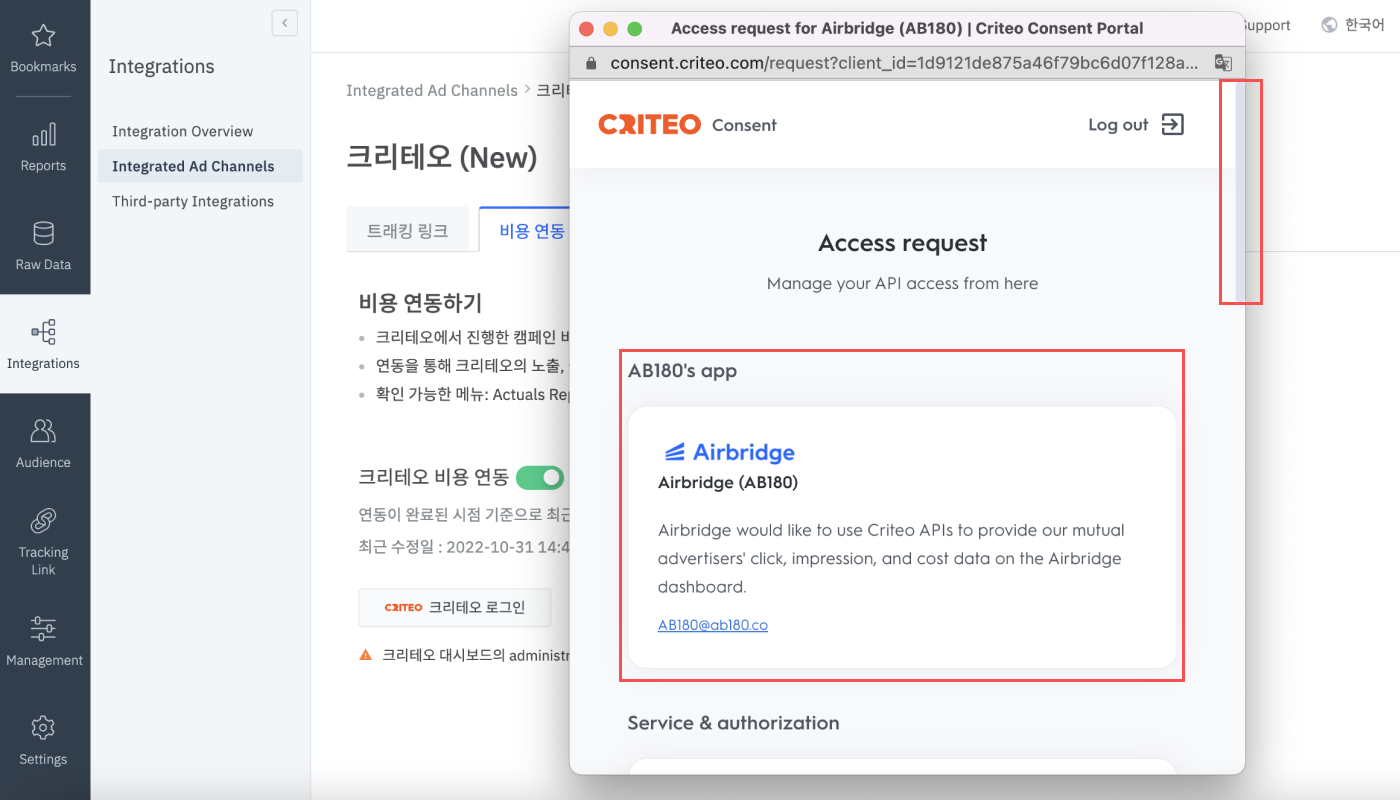Open Raw Data database icon
The image size is (1400, 800).
[x=43, y=234]
